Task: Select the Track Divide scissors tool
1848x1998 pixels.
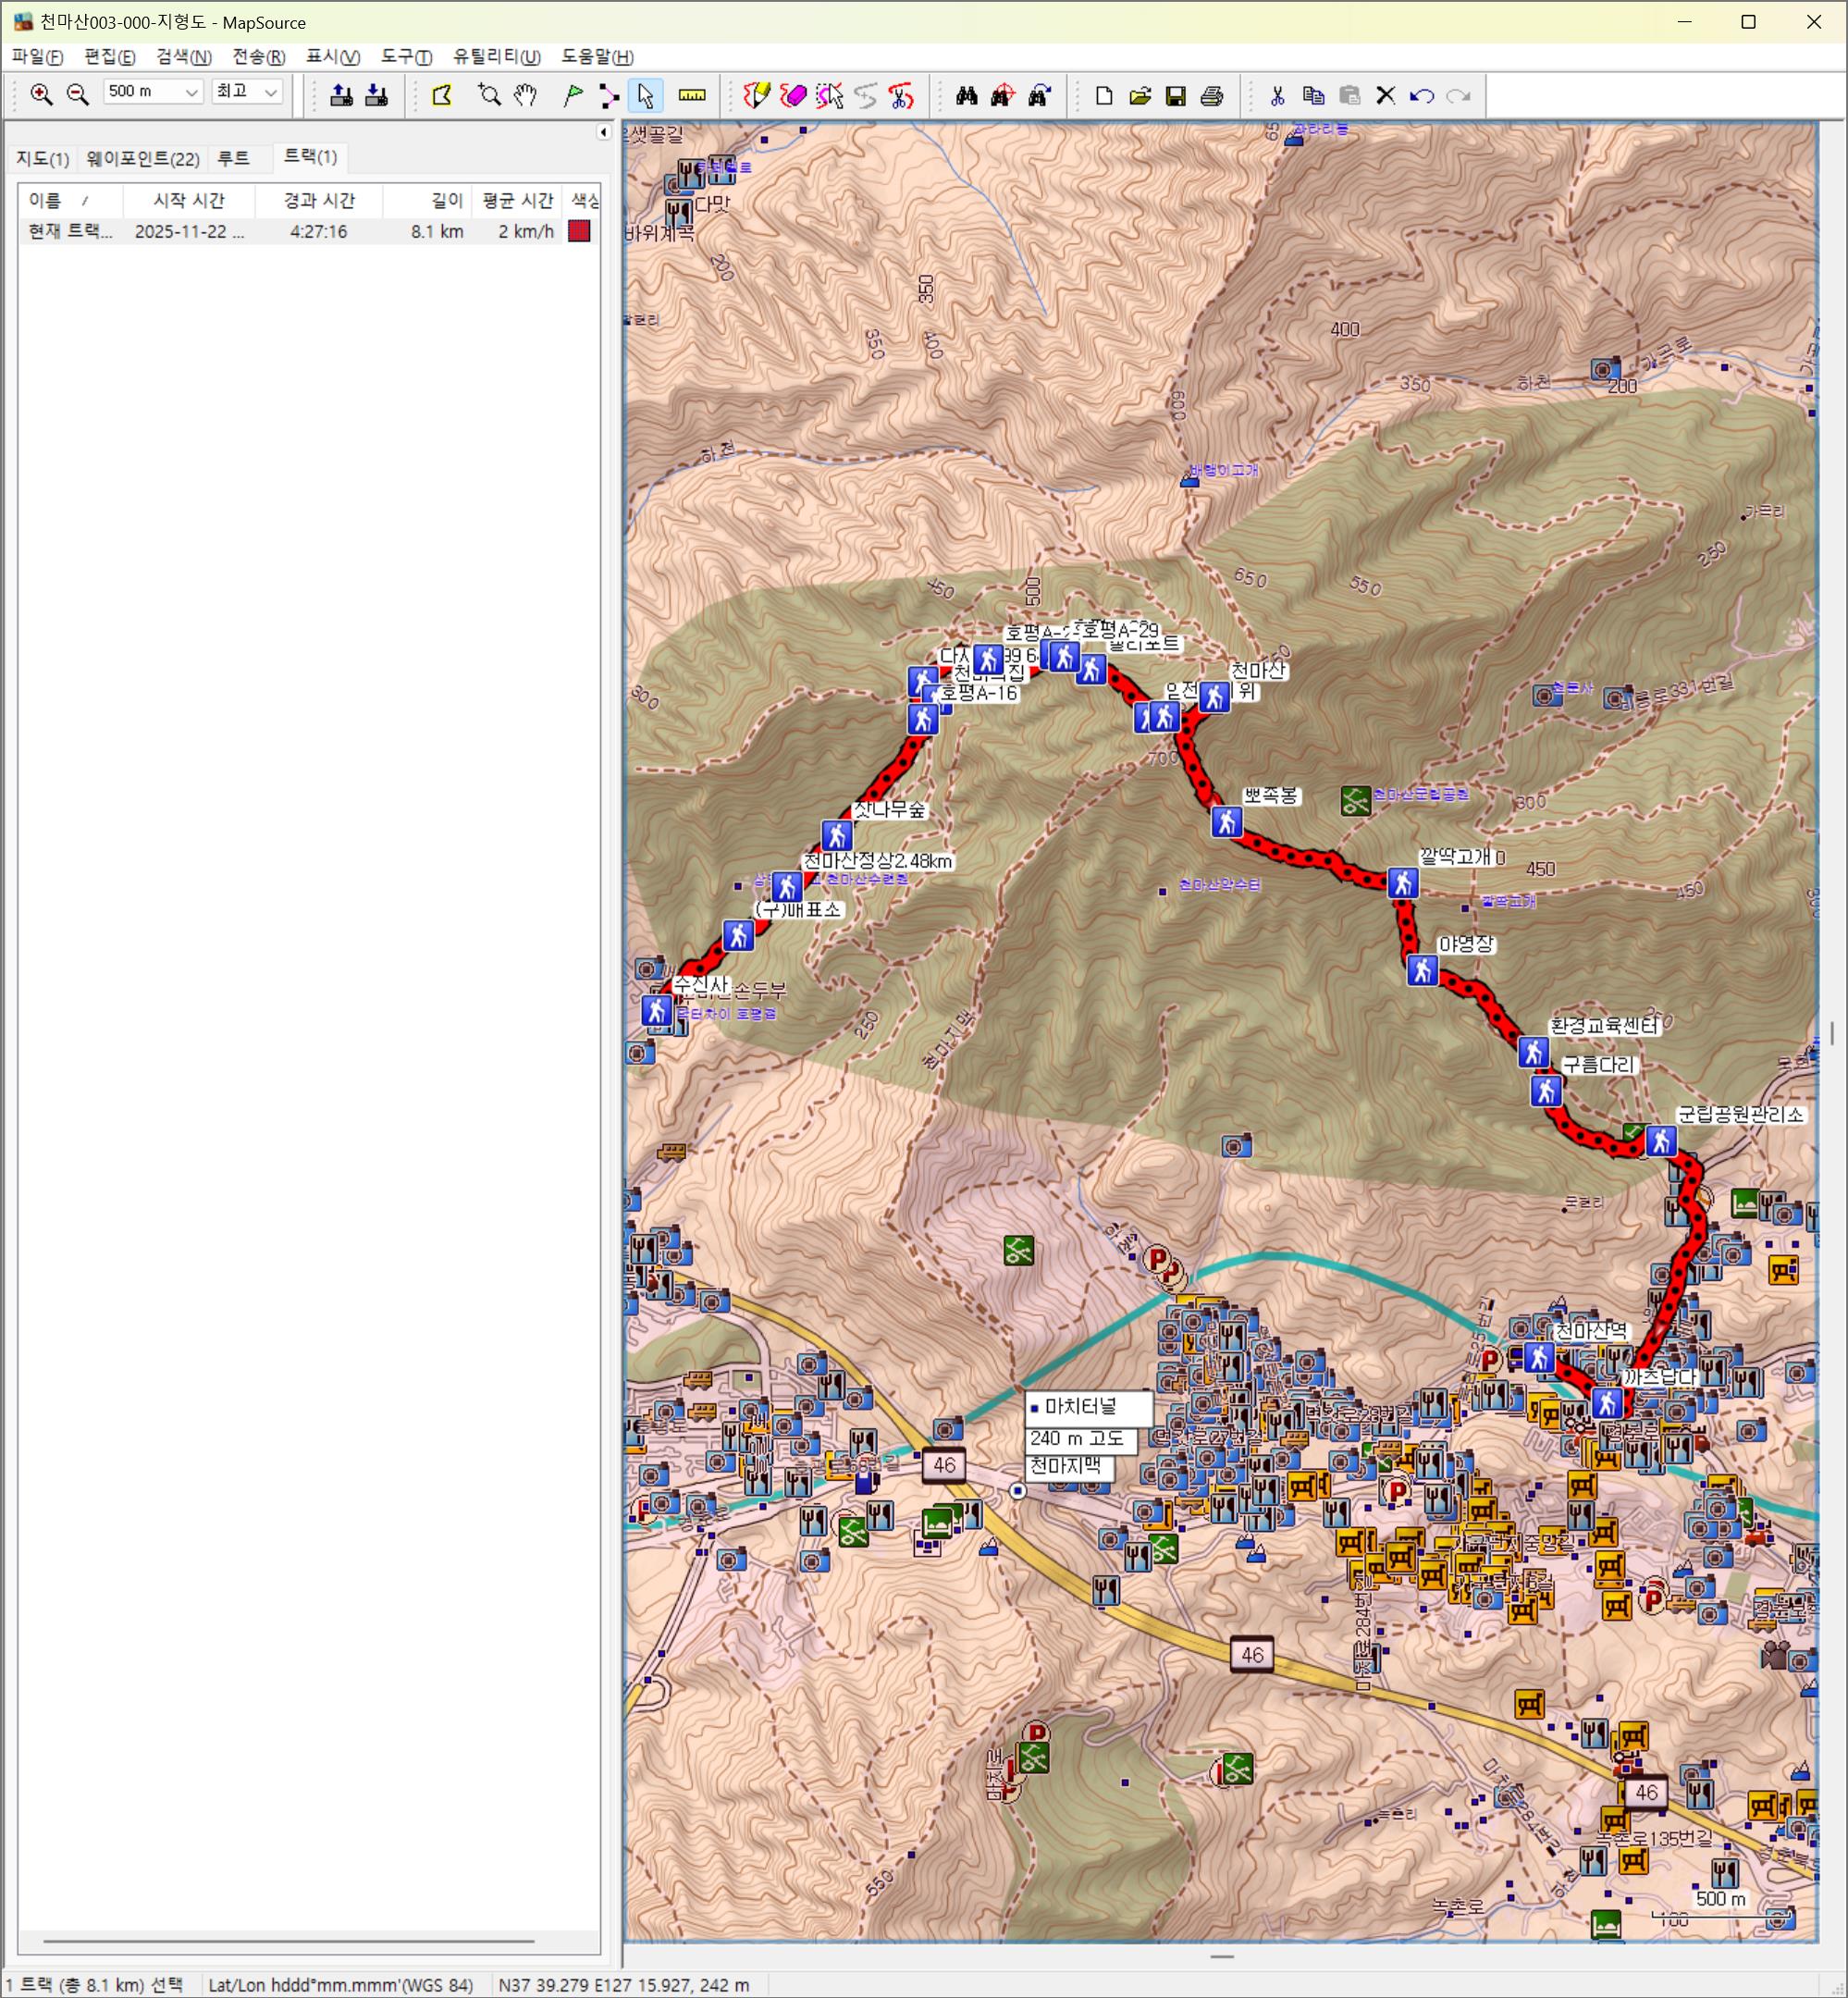Action: [901, 95]
